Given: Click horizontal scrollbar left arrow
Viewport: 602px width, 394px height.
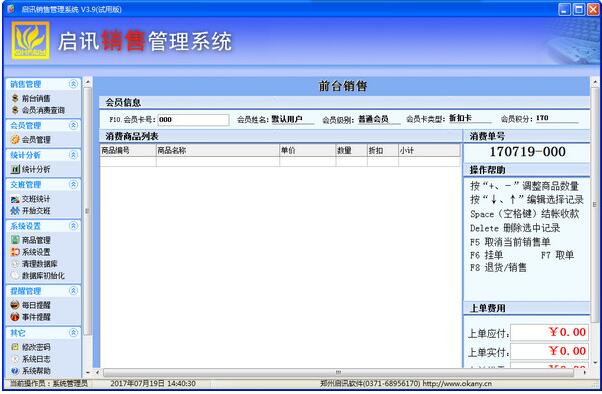Looking at the screenshot, I should click(97, 372).
